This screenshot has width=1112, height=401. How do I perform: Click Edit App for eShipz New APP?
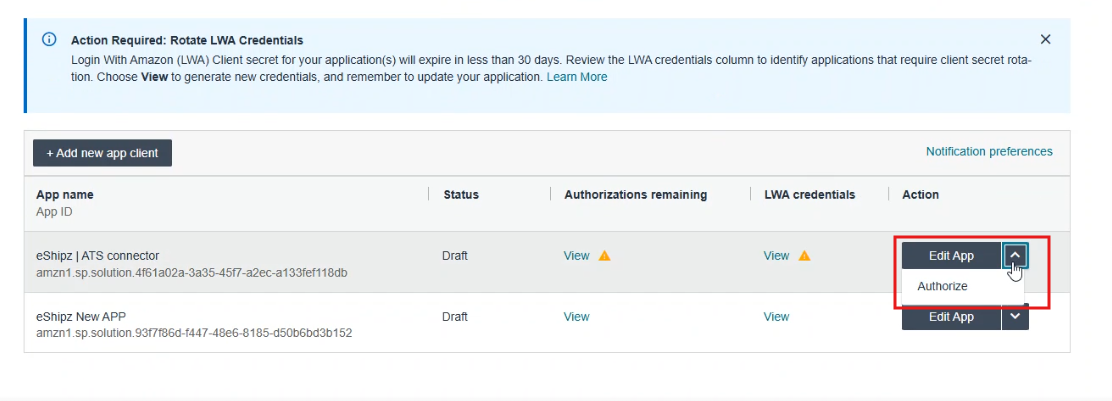click(950, 317)
